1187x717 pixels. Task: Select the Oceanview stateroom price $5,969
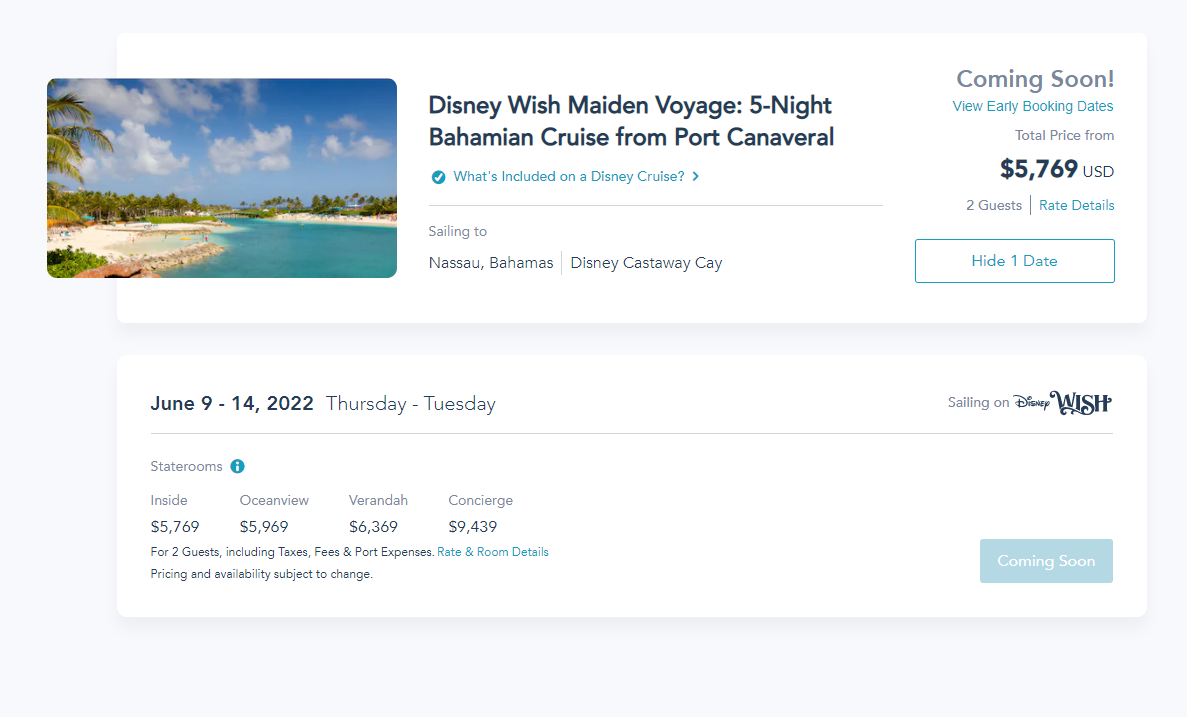[x=264, y=527]
